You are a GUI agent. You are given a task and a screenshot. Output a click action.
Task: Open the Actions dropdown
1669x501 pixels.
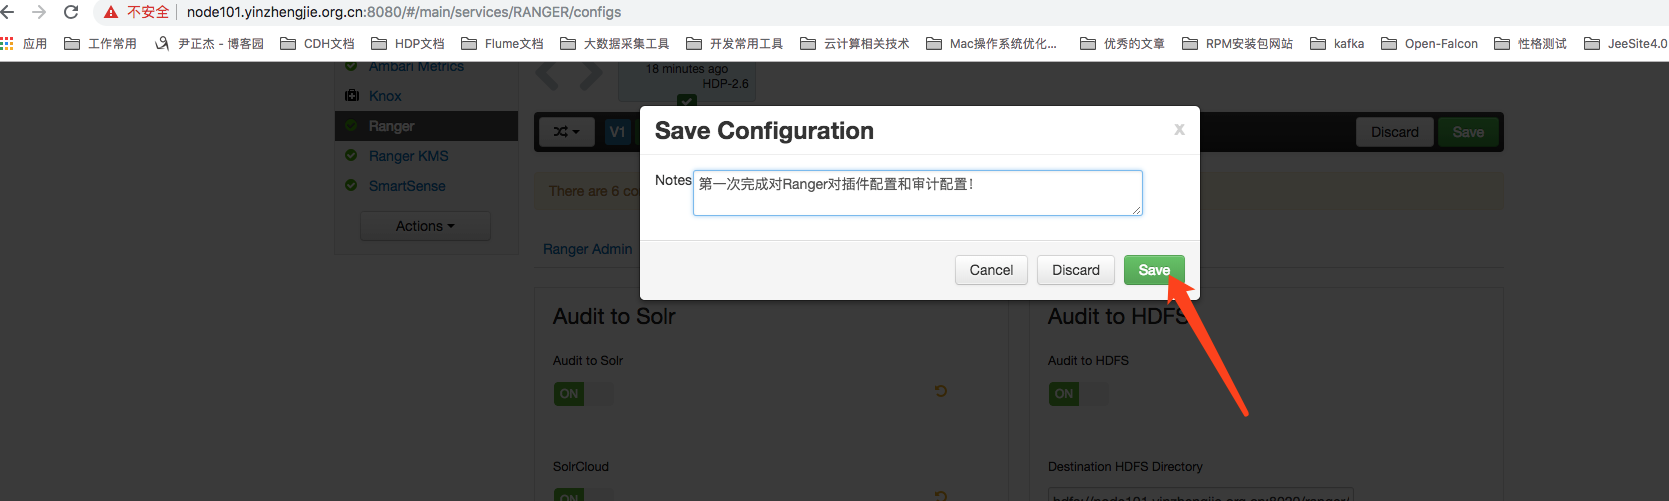pos(425,226)
